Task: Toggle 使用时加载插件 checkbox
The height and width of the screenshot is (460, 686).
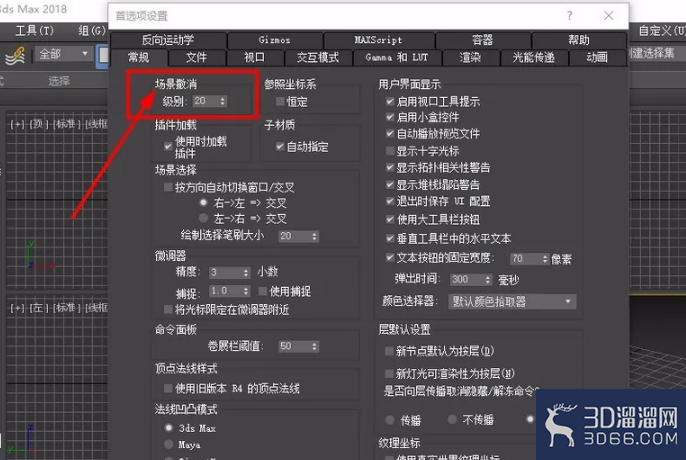Action: pos(168,146)
